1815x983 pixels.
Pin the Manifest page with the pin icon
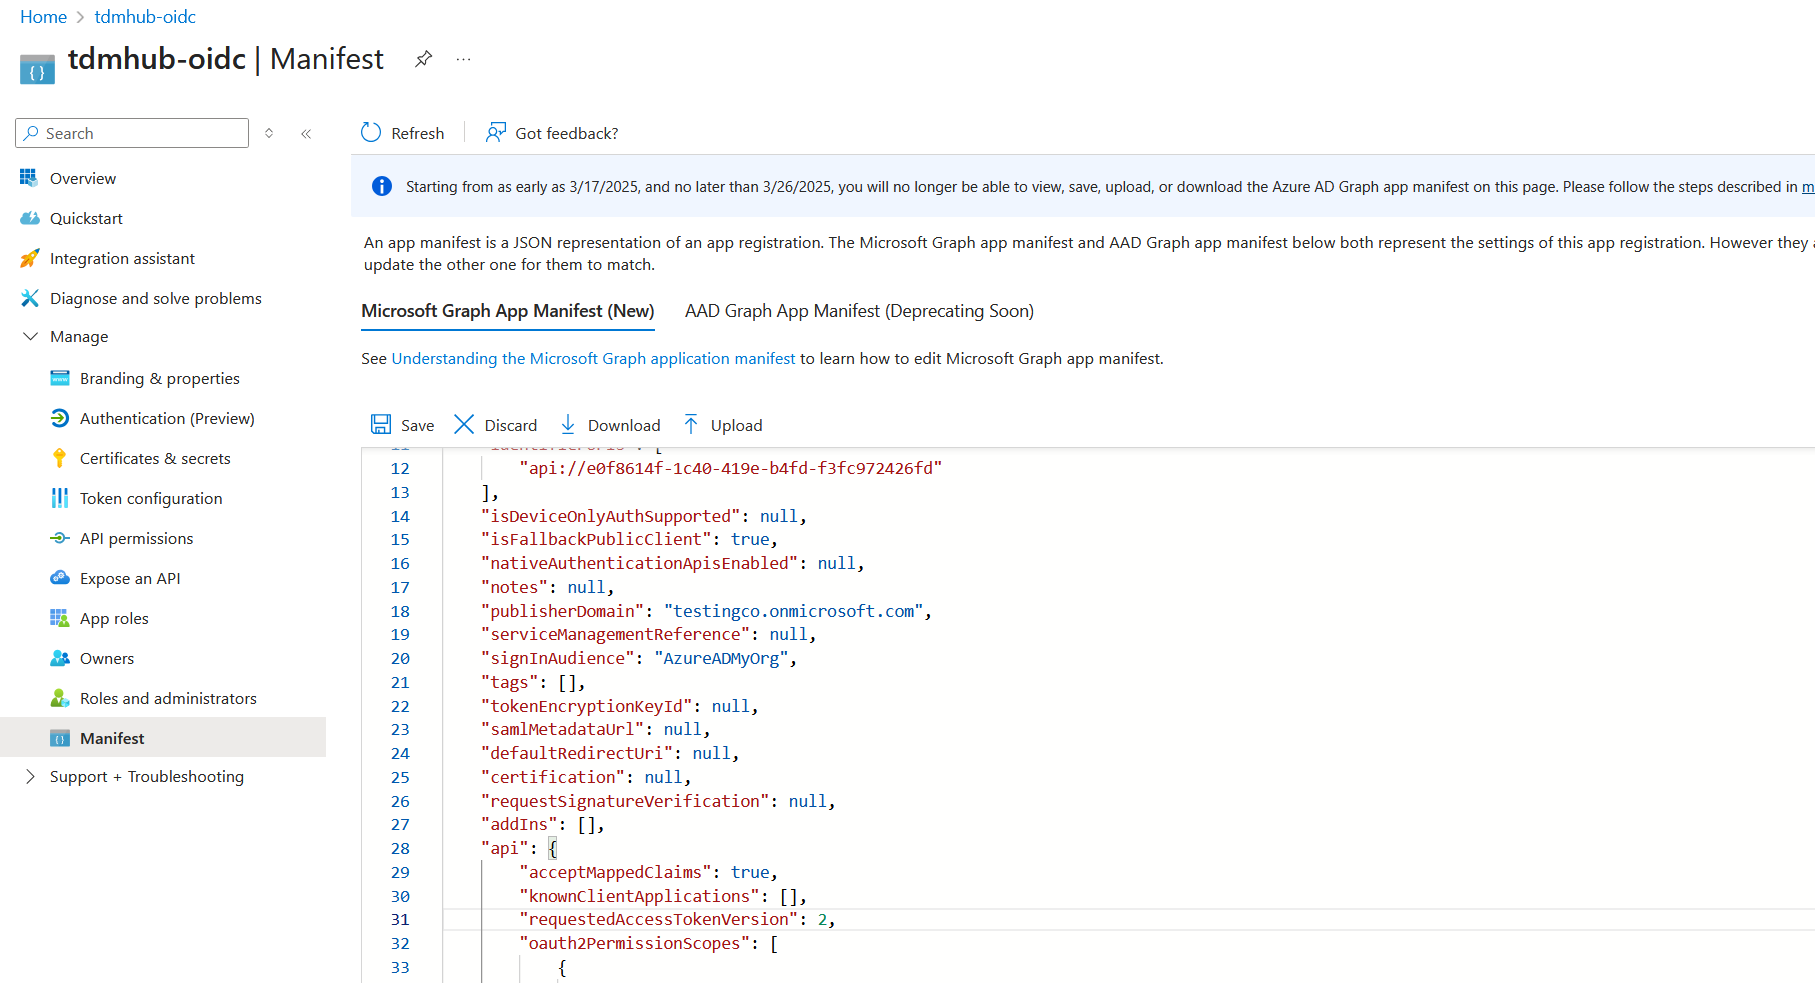pos(423,59)
